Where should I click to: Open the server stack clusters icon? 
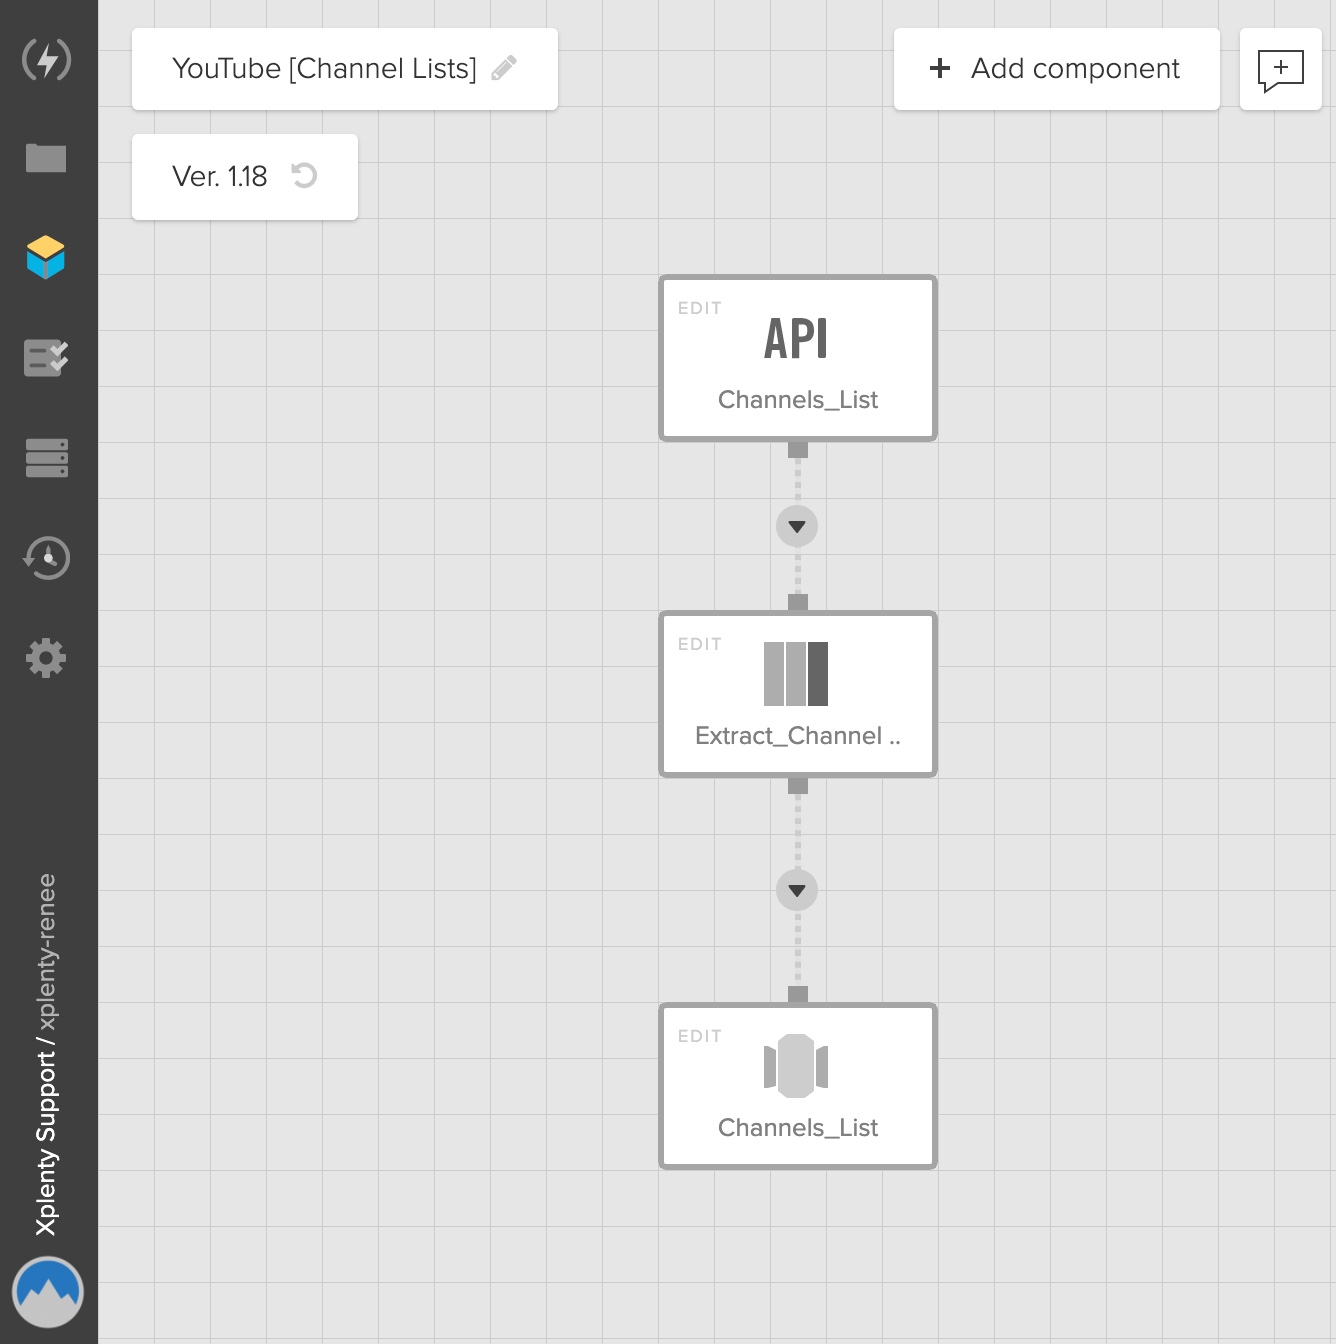coord(46,458)
